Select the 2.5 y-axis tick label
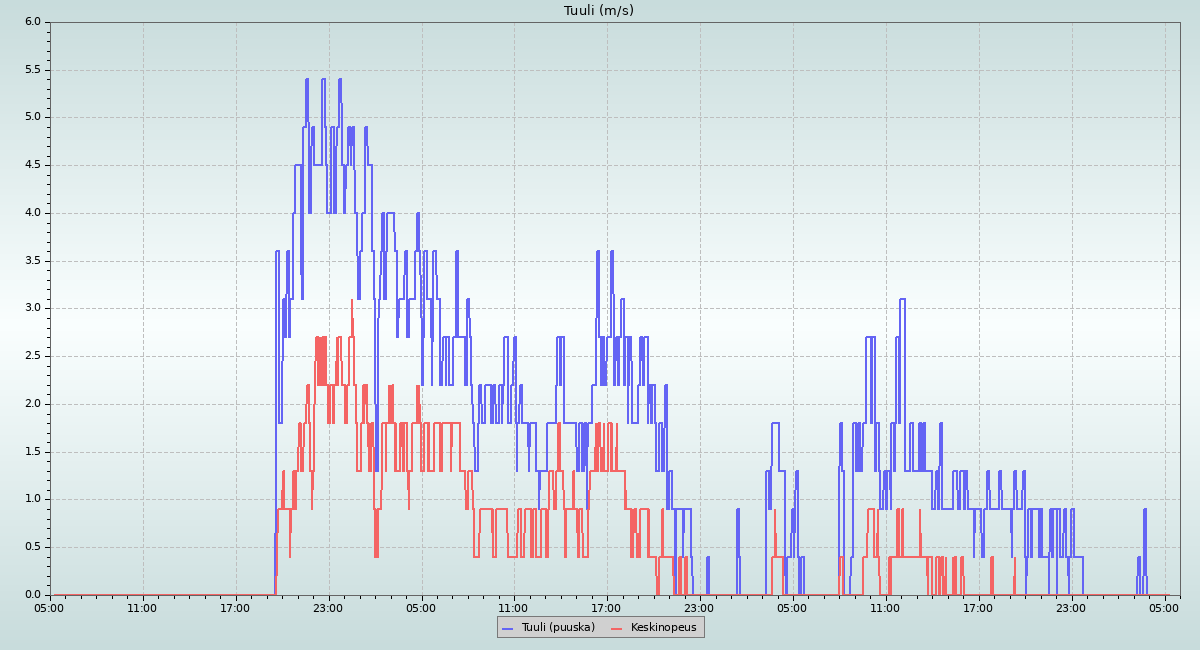 [x=32, y=356]
